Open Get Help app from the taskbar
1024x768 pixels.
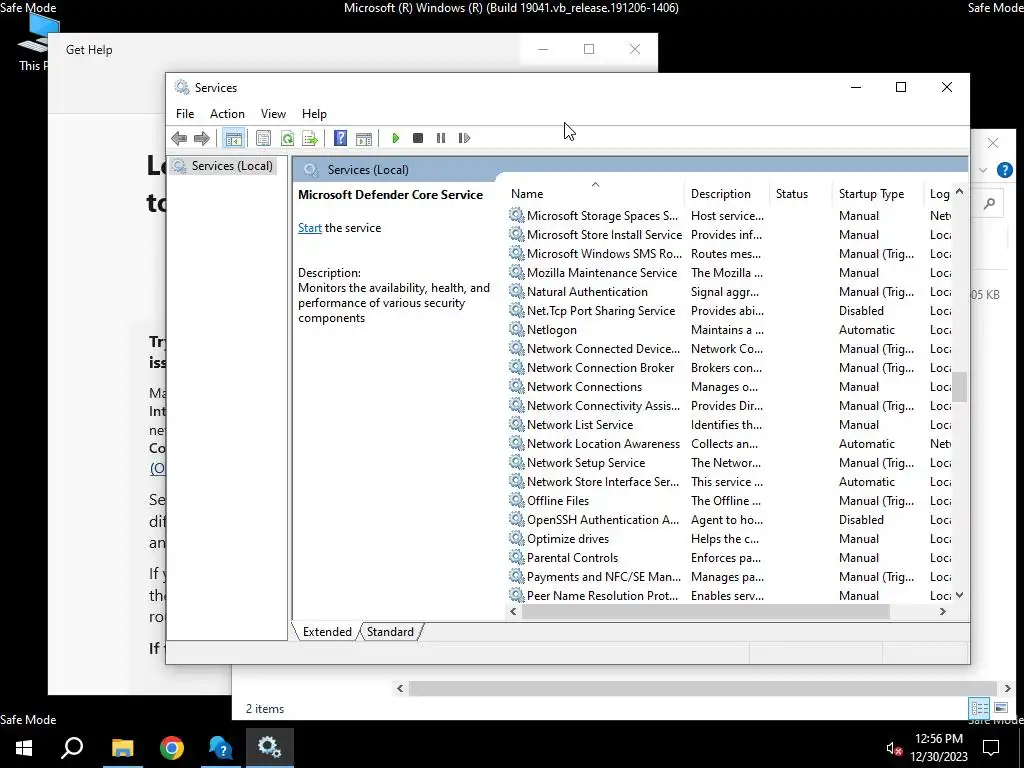pos(221,748)
